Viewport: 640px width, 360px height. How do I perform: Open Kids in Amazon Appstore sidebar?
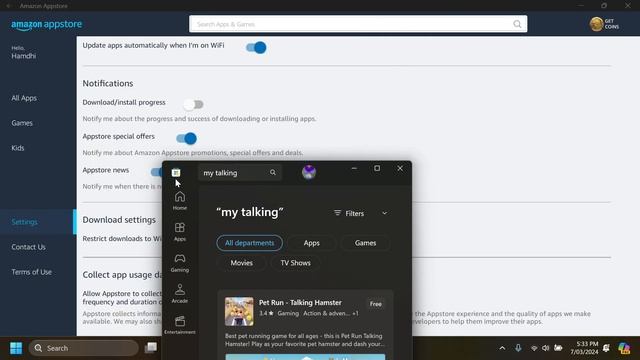click(18, 148)
